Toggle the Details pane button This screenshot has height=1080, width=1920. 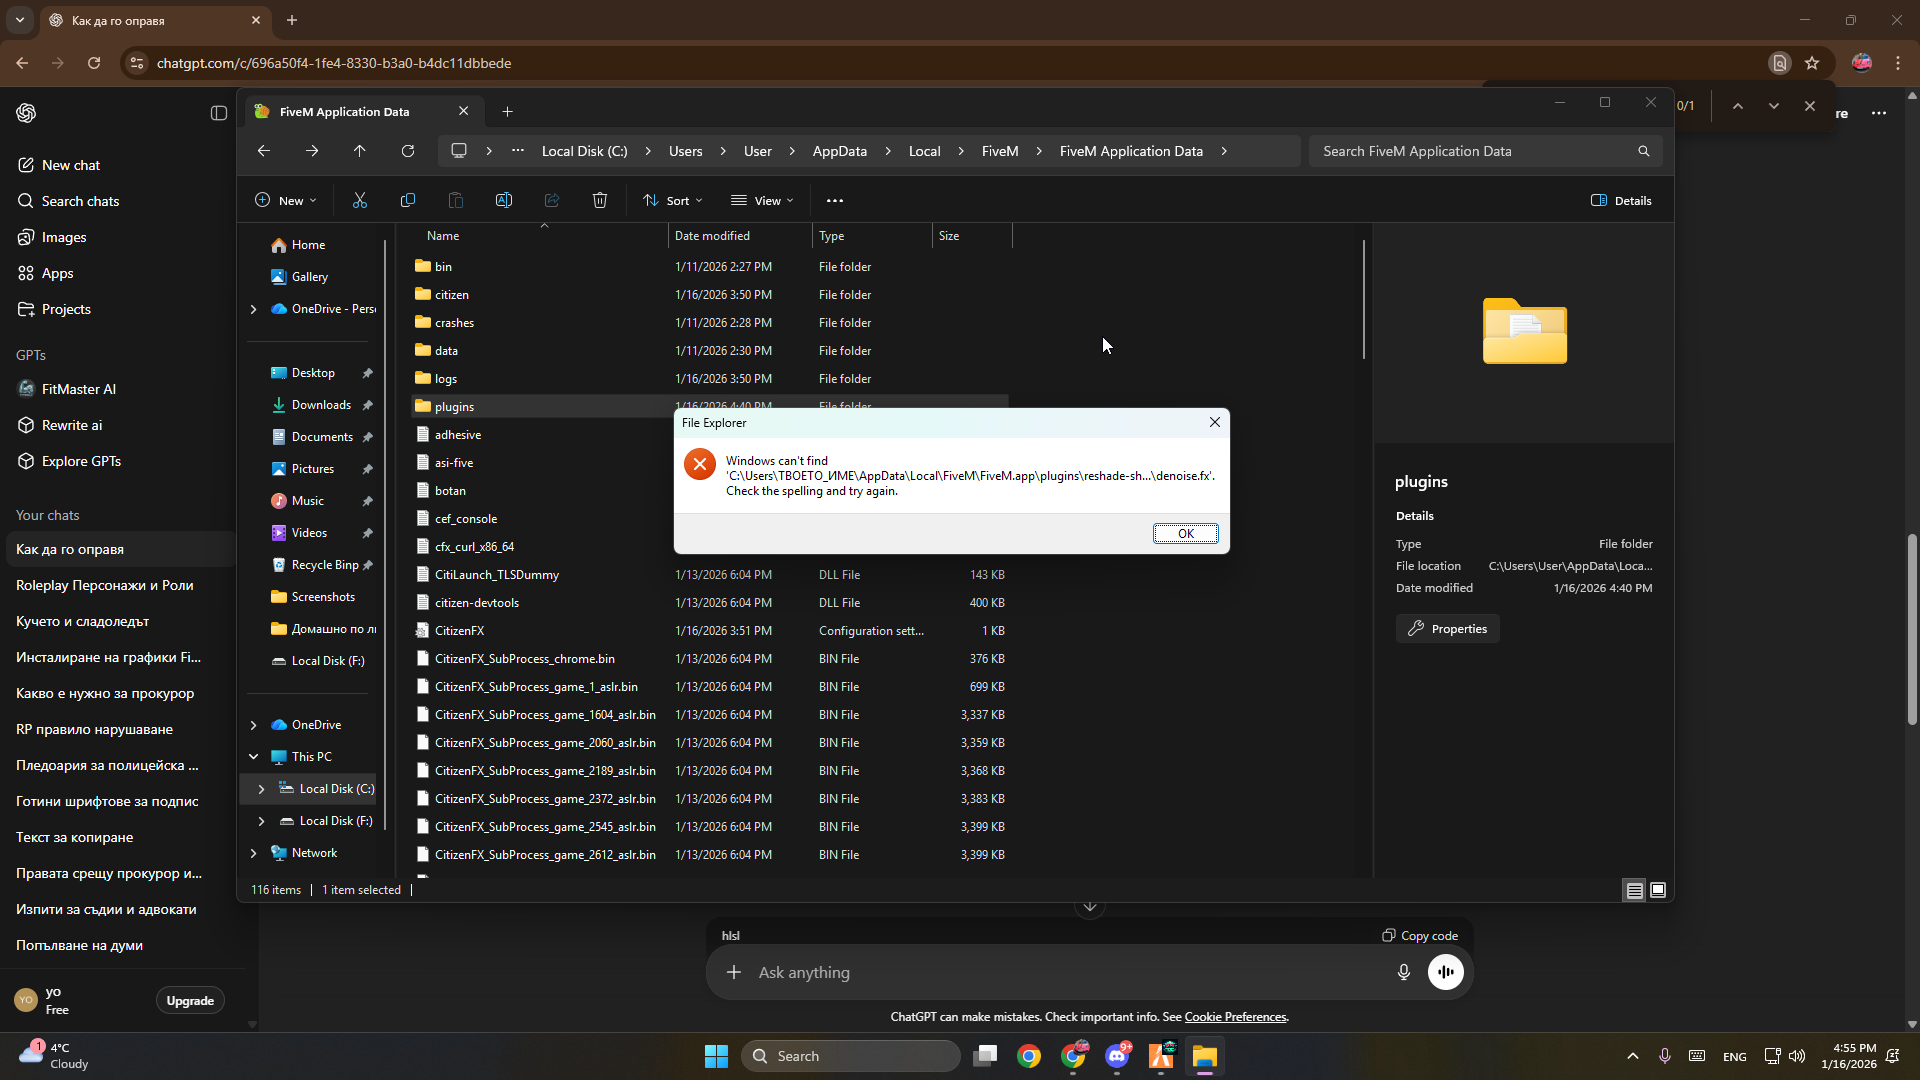tap(1621, 201)
